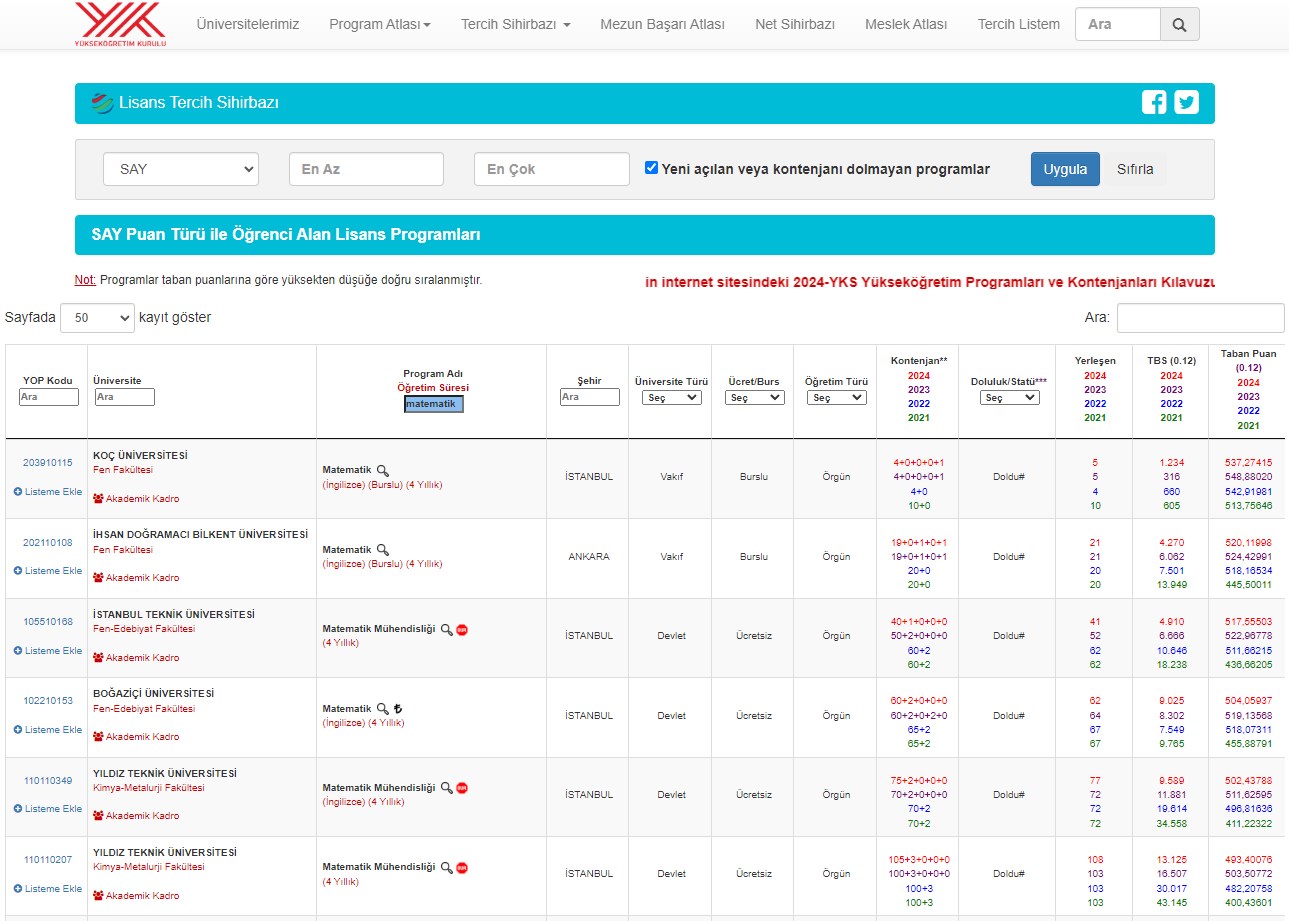Open Akademik Kadro for İstanbul Teknik Üniversitesi
The image size is (1289, 921).
pos(136,658)
